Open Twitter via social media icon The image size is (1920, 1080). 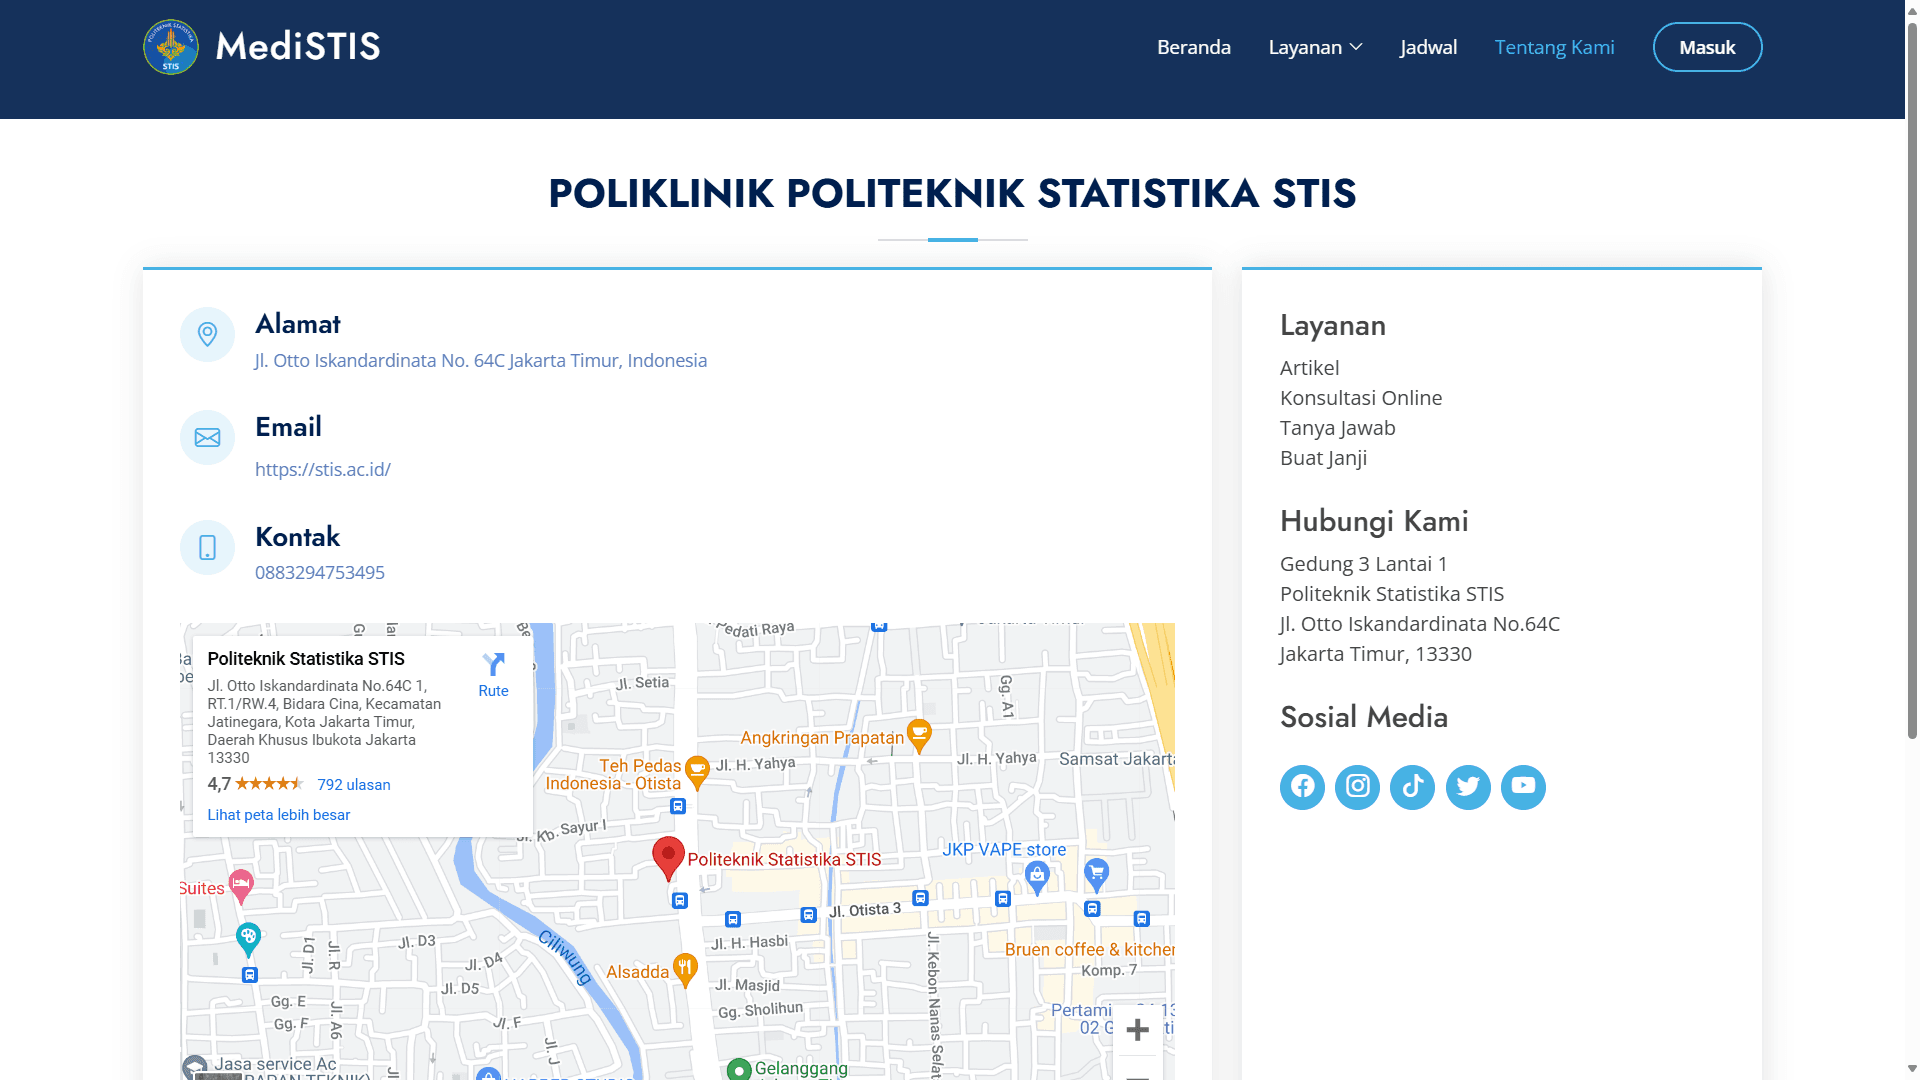(x=1468, y=787)
